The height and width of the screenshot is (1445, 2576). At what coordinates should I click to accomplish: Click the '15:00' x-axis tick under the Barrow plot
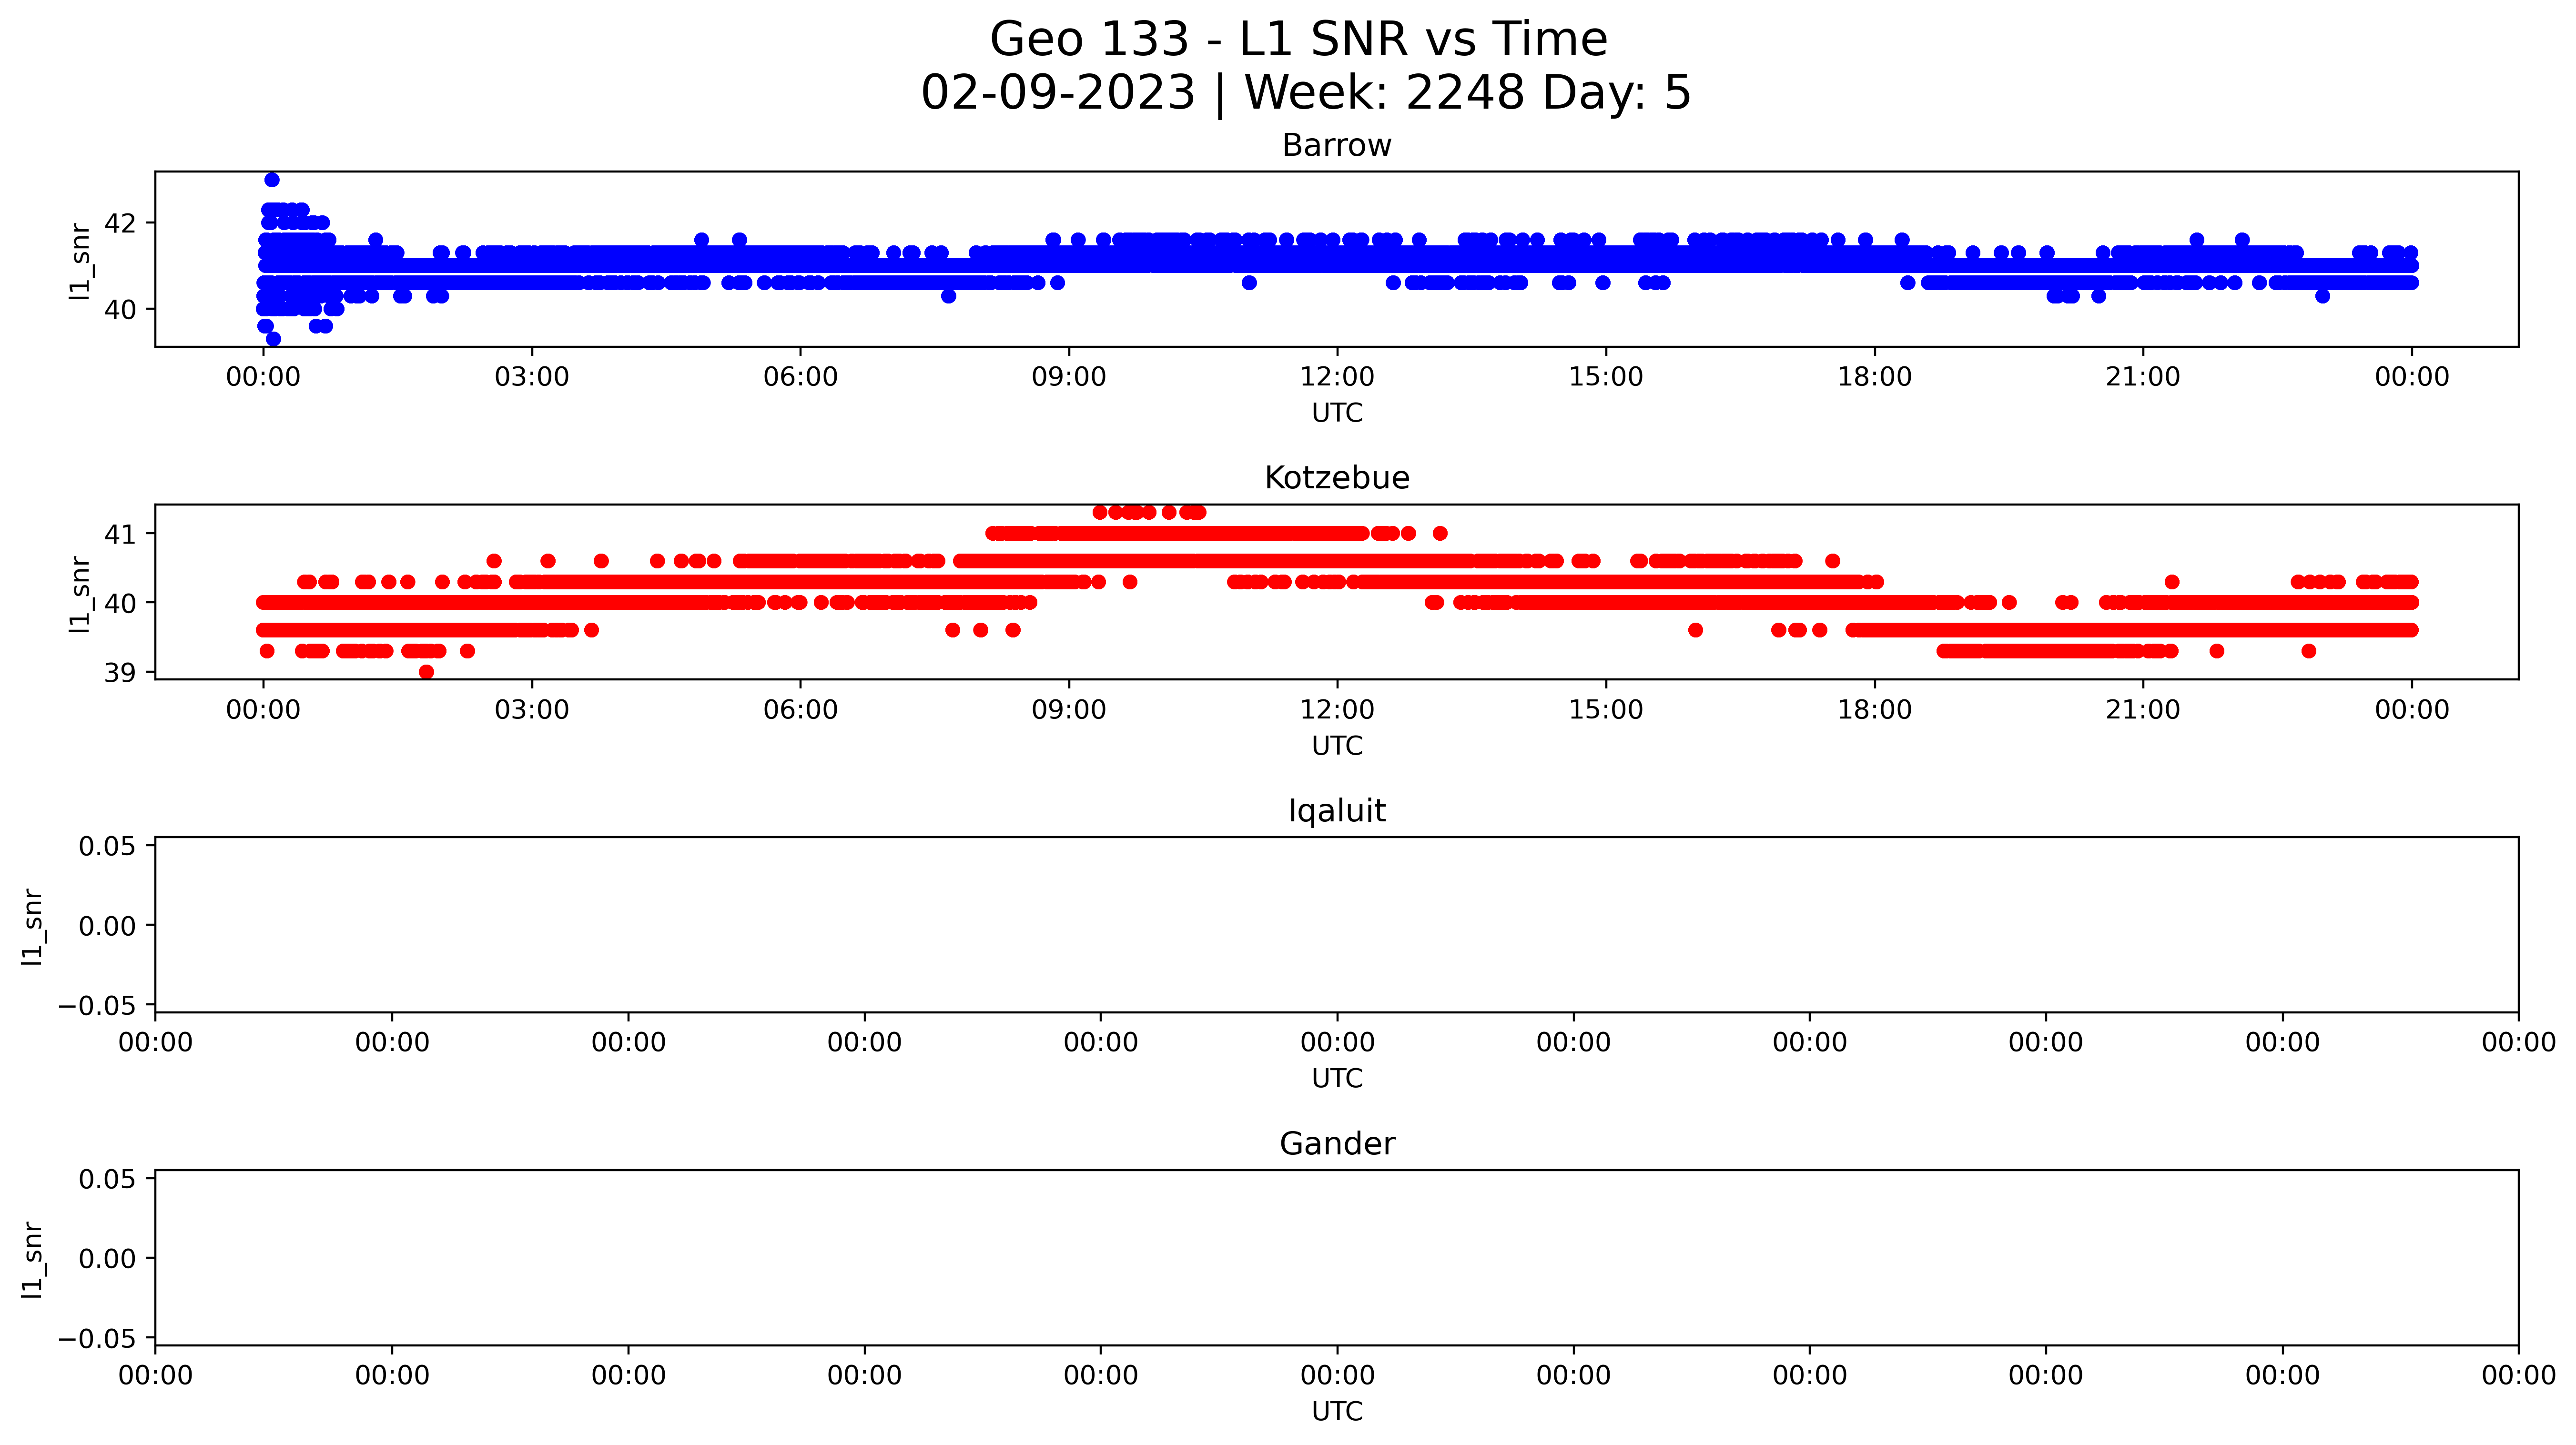point(1606,377)
